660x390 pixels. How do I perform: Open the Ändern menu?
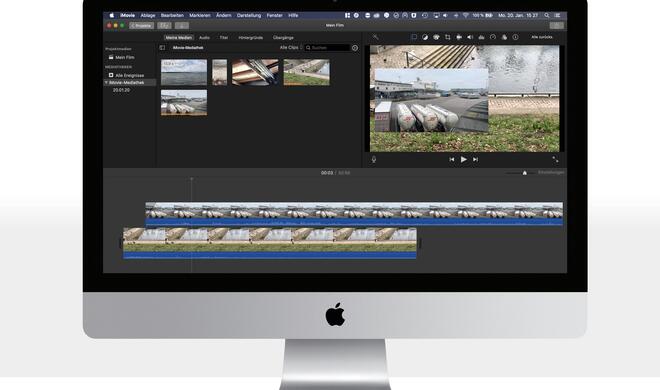click(224, 15)
